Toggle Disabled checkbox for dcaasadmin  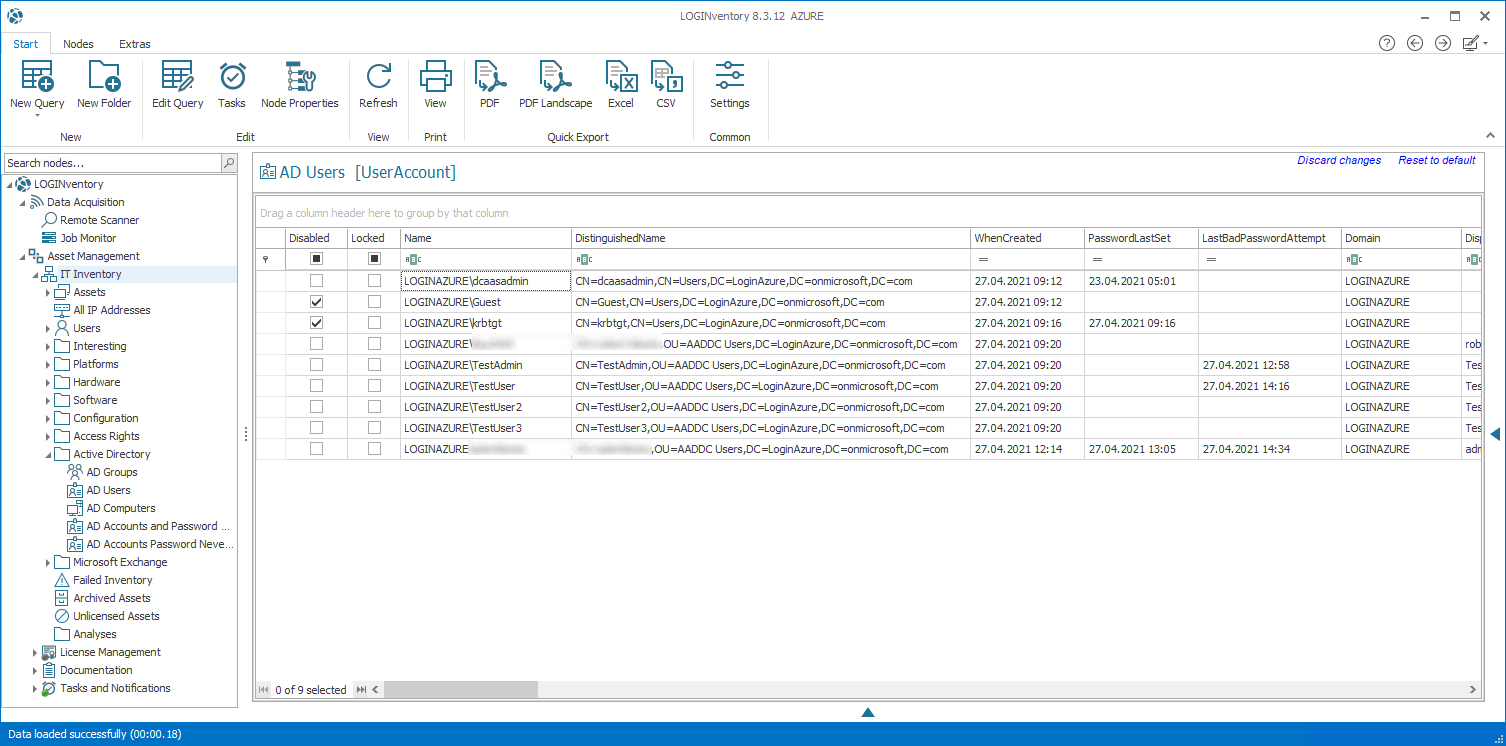point(316,281)
